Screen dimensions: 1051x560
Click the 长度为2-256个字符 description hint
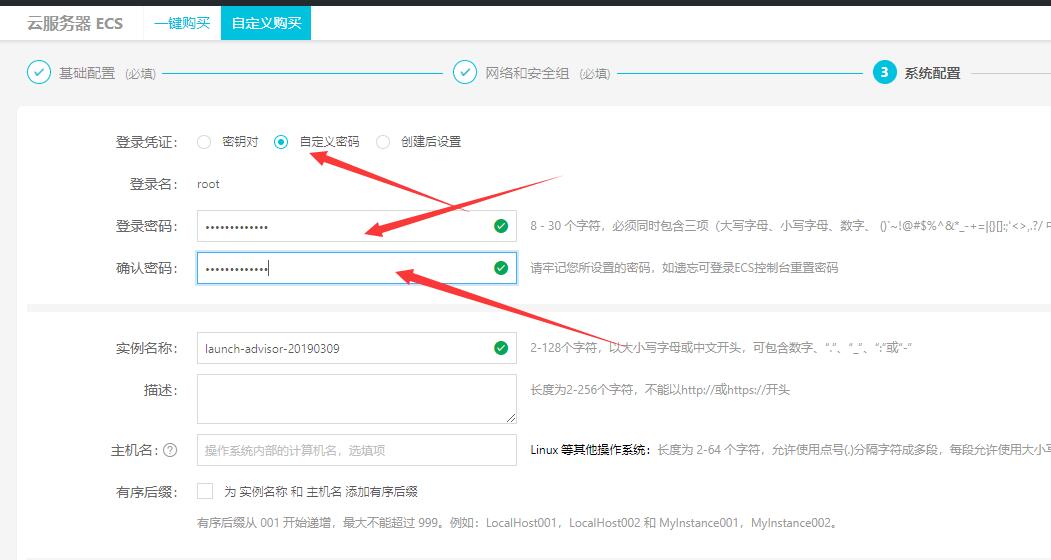coord(660,390)
